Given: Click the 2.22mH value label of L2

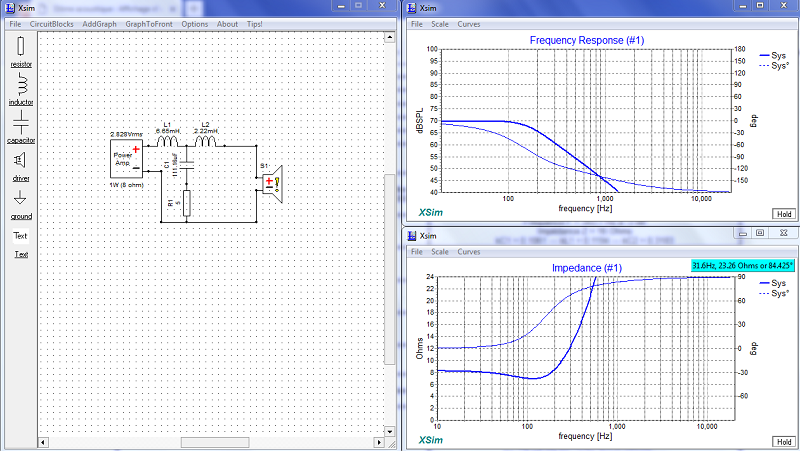Looking at the screenshot, I should click(207, 131).
